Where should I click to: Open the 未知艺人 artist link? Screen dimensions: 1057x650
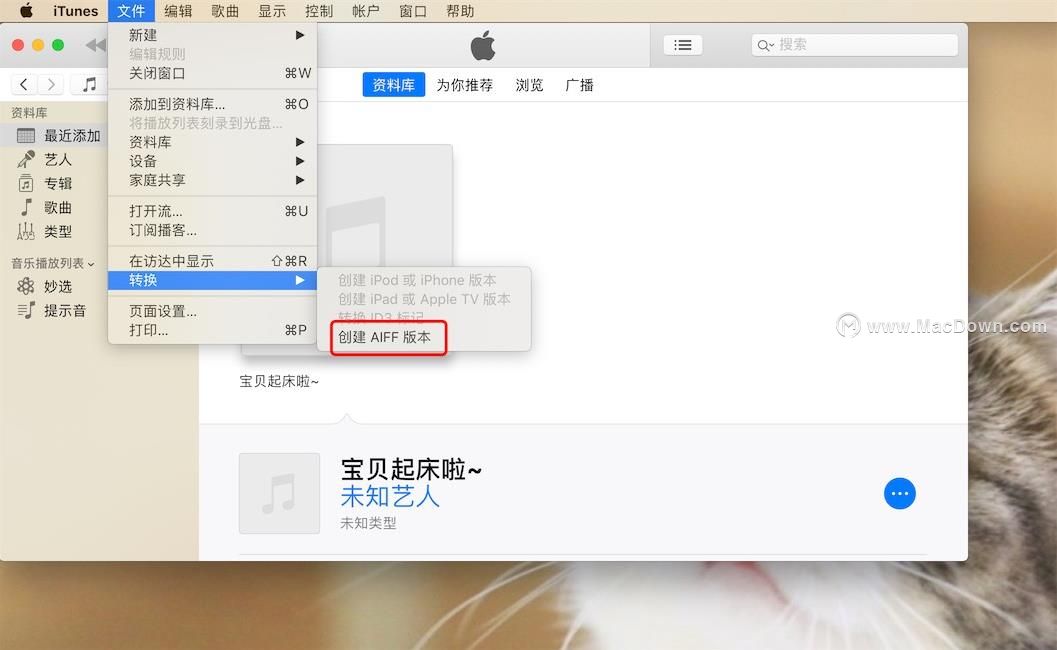pyautogui.click(x=390, y=497)
